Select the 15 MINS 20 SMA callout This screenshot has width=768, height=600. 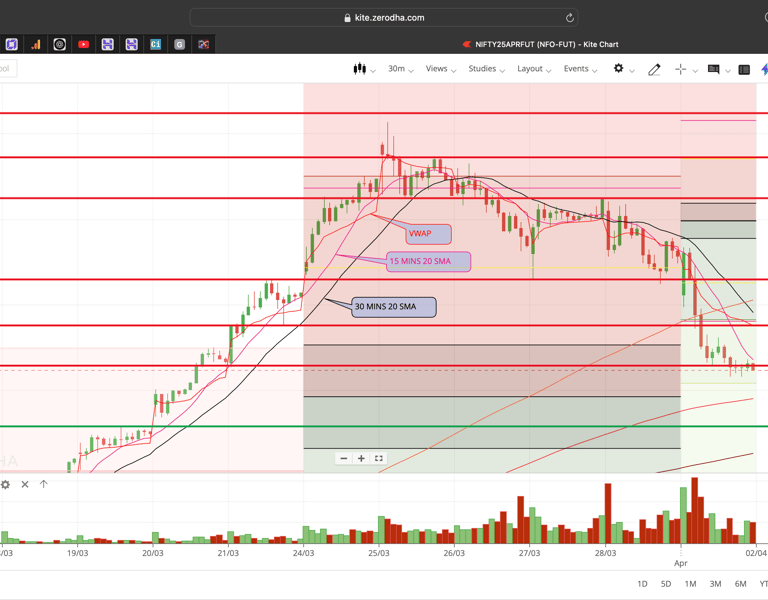(429, 262)
